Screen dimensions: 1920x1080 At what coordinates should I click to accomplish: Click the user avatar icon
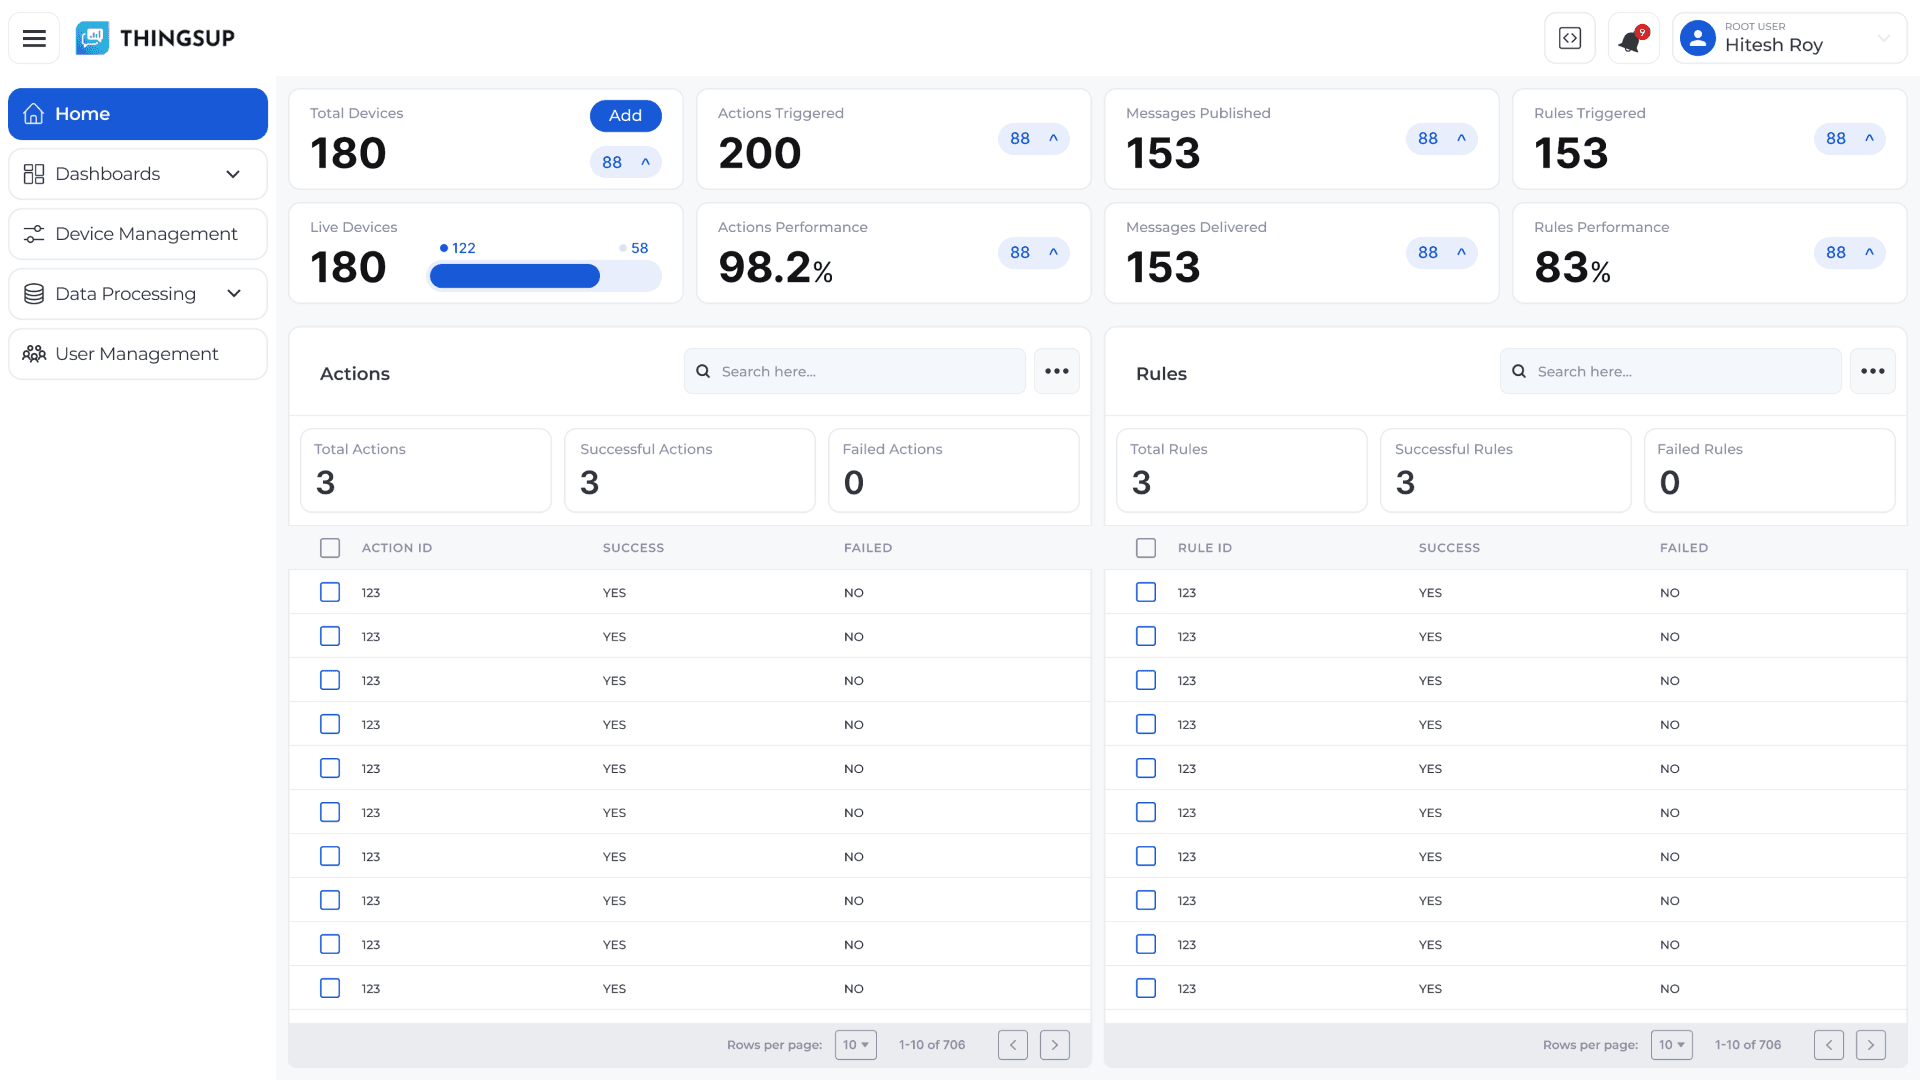(1698, 38)
